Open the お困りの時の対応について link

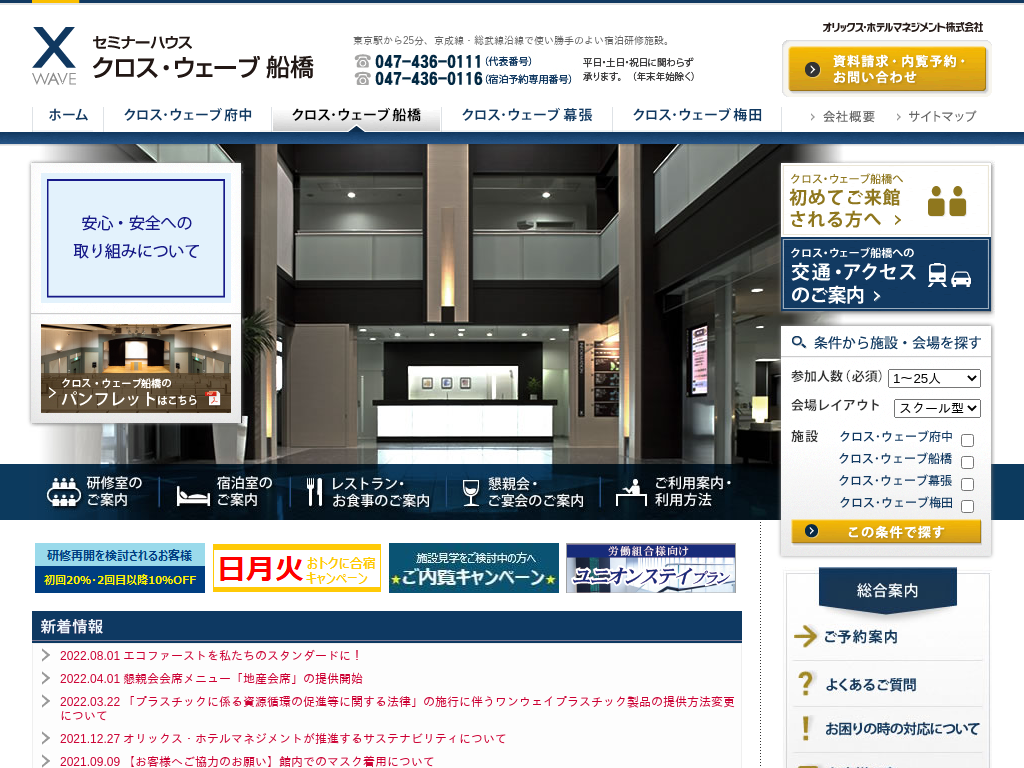(902, 729)
